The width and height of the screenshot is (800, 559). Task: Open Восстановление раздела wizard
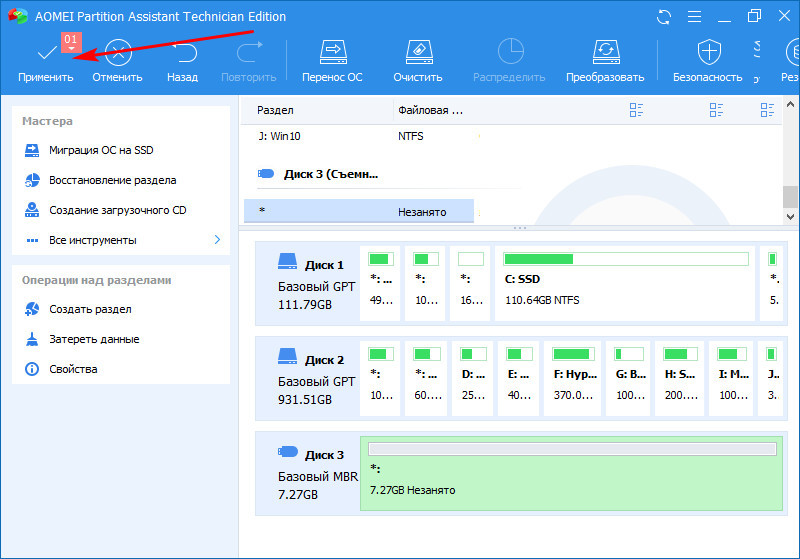(x=101, y=180)
